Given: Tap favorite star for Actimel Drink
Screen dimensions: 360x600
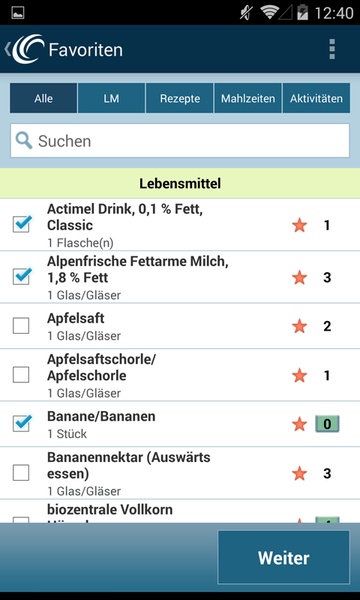Looking at the screenshot, I should (300, 225).
